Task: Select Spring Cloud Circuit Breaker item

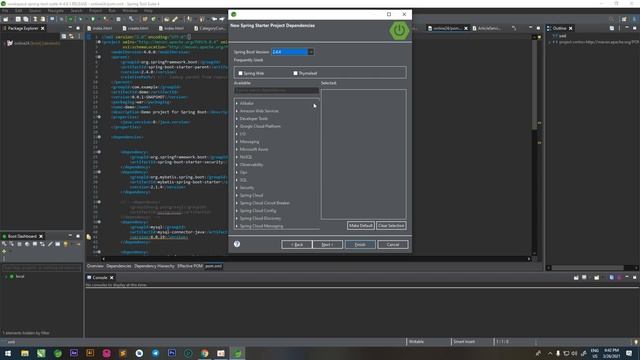Action: 264,203
